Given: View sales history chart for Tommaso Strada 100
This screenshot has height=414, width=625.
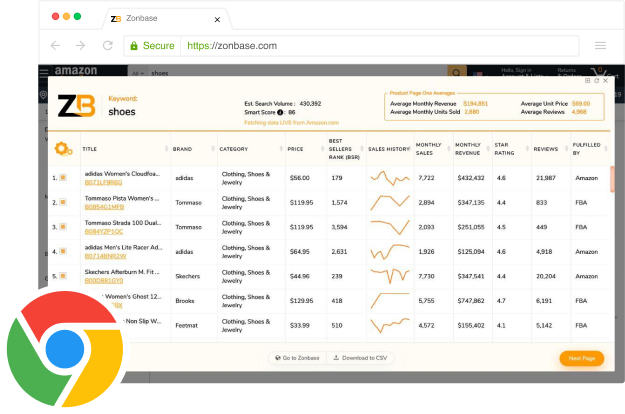Looking at the screenshot, I should pos(390,227).
